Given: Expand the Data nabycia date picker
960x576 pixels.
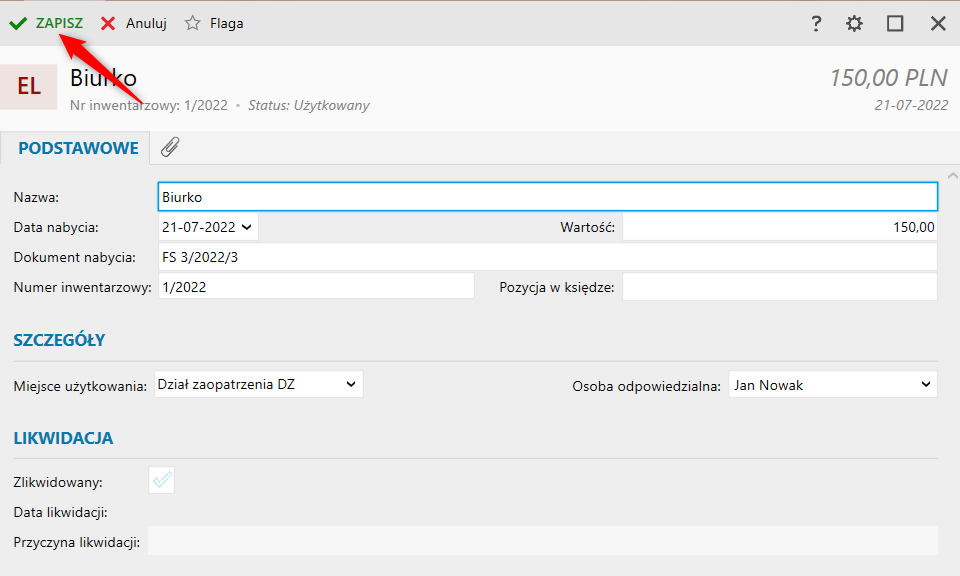Looking at the screenshot, I should (247, 227).
